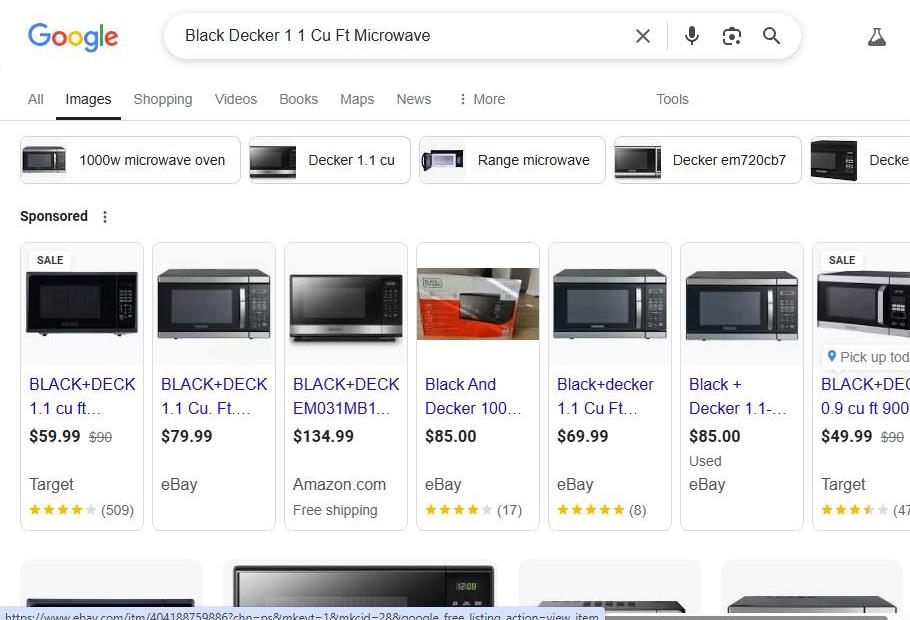The image size is (910, 620).
Task: Open the $69.99 eBay microwave image
Action: 610,303
